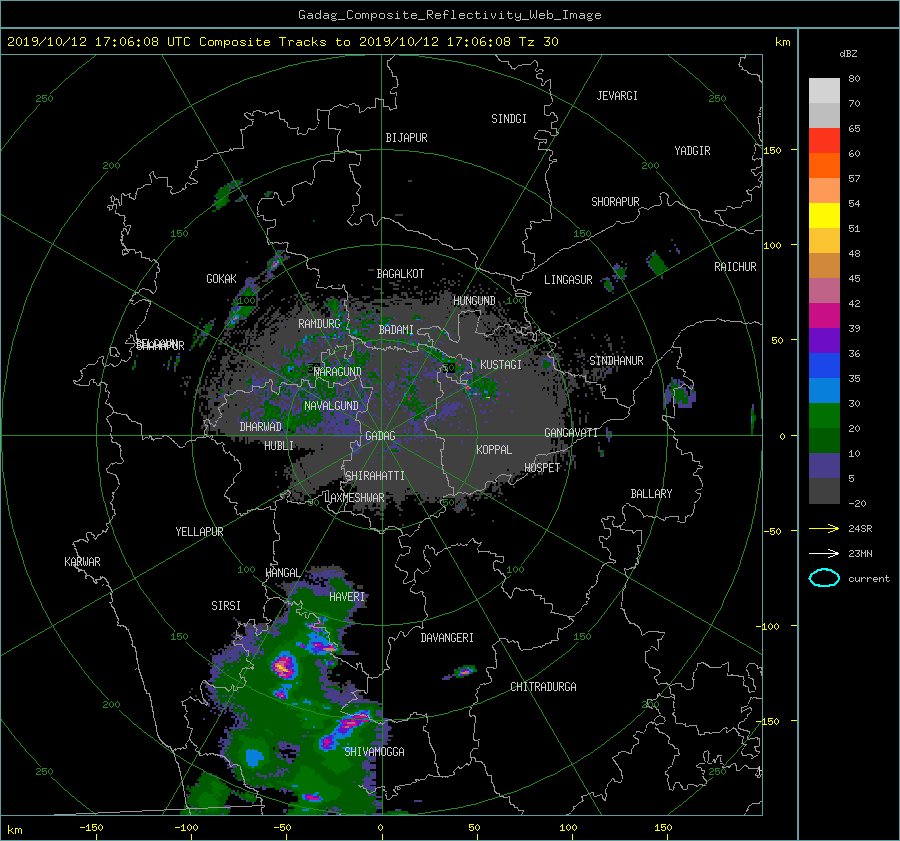Pick the top white-gray swatch near 80 dBZ

pos(824,91)
